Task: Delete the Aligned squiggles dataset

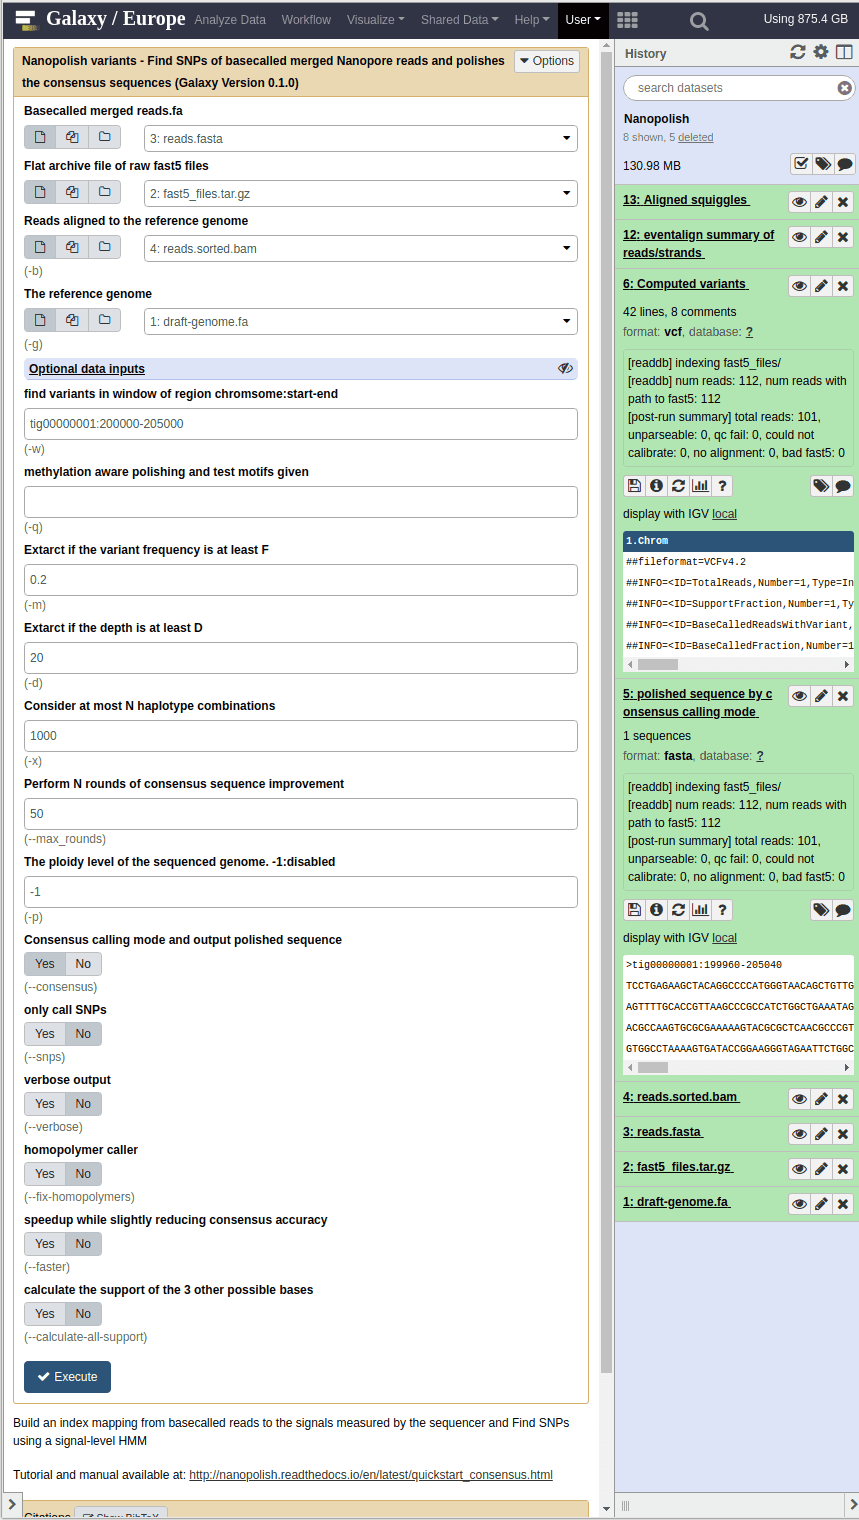Action: 843,202
